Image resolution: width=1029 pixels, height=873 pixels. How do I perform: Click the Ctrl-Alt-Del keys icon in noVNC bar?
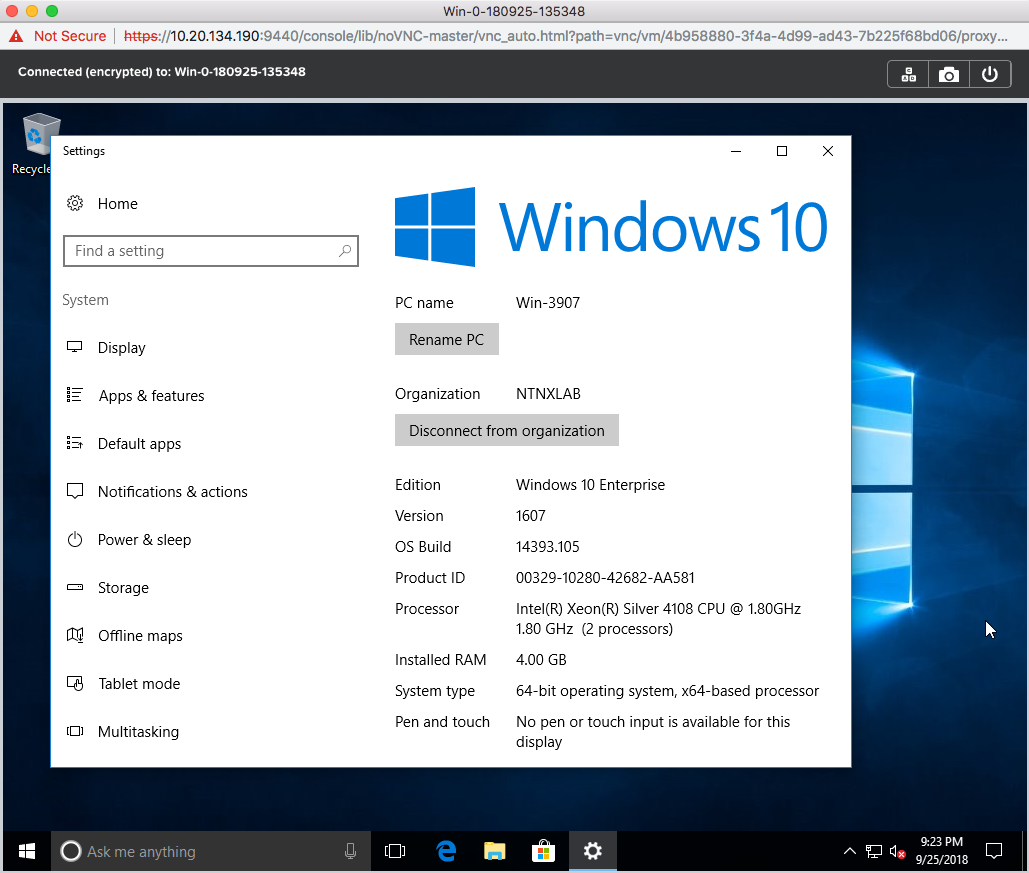pyautogui.click(x=908, y=74)
